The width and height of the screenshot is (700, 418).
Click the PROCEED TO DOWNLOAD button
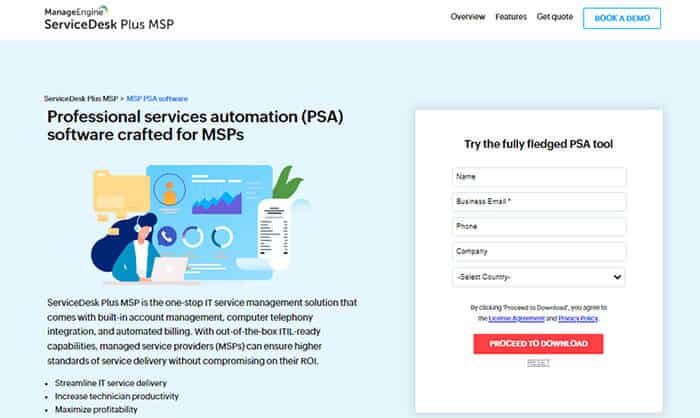coord(538,344)
